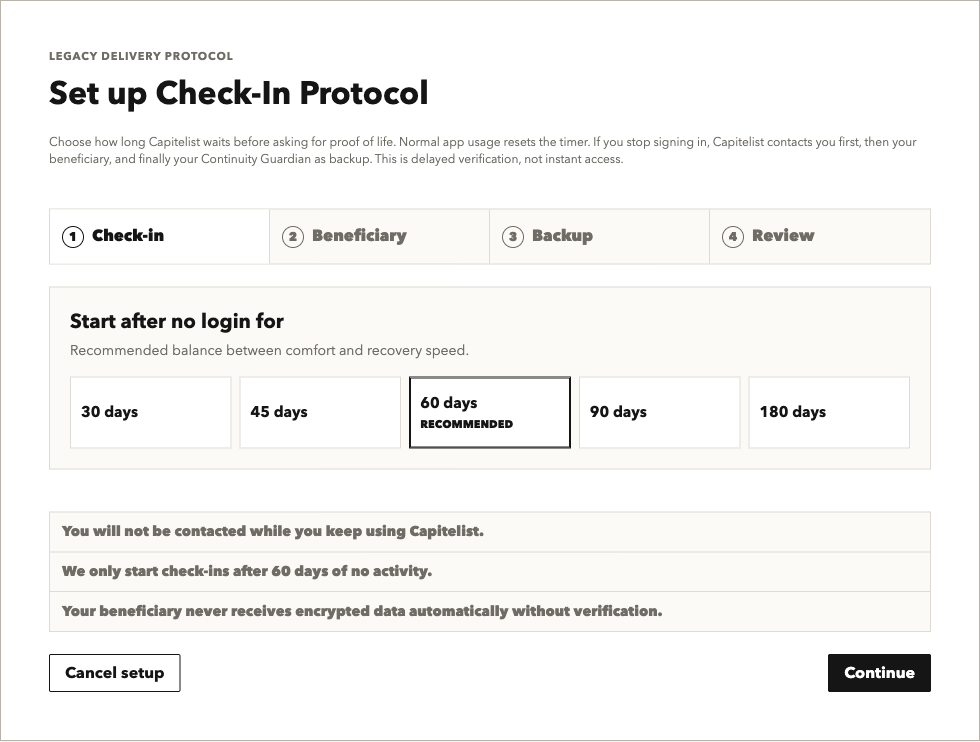980x742 pixels.
Task: Switch to the Beneficiary step tab
Action: pos(379,236)
